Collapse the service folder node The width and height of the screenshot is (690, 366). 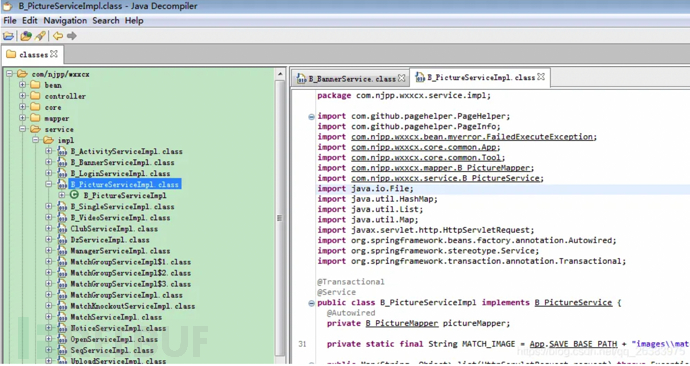pyautogui.click(x=22, y=129)
